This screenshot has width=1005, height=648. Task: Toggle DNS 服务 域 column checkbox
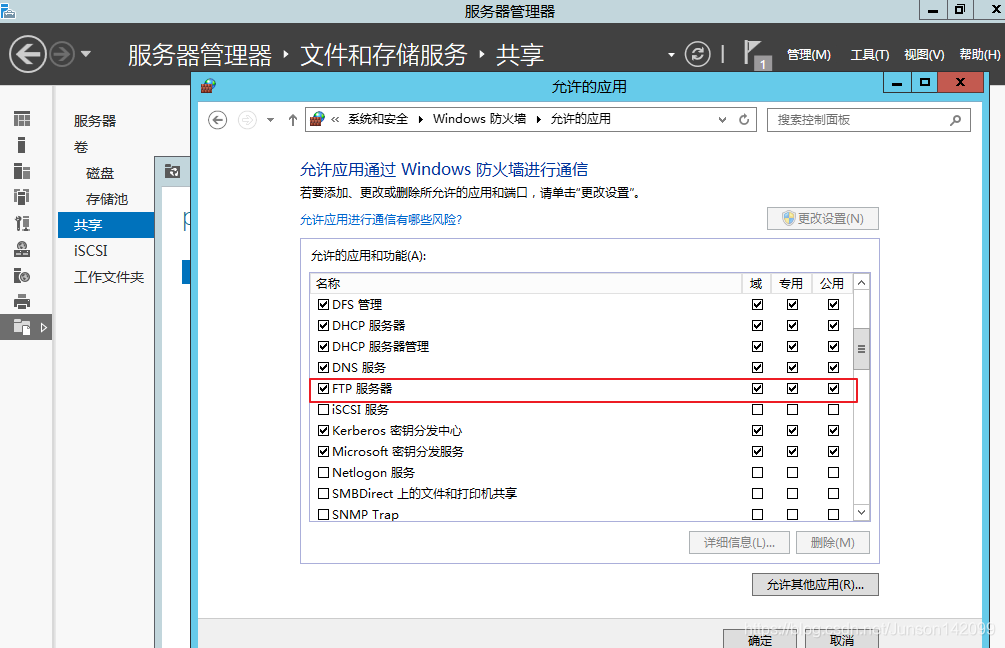pos(758,367)
